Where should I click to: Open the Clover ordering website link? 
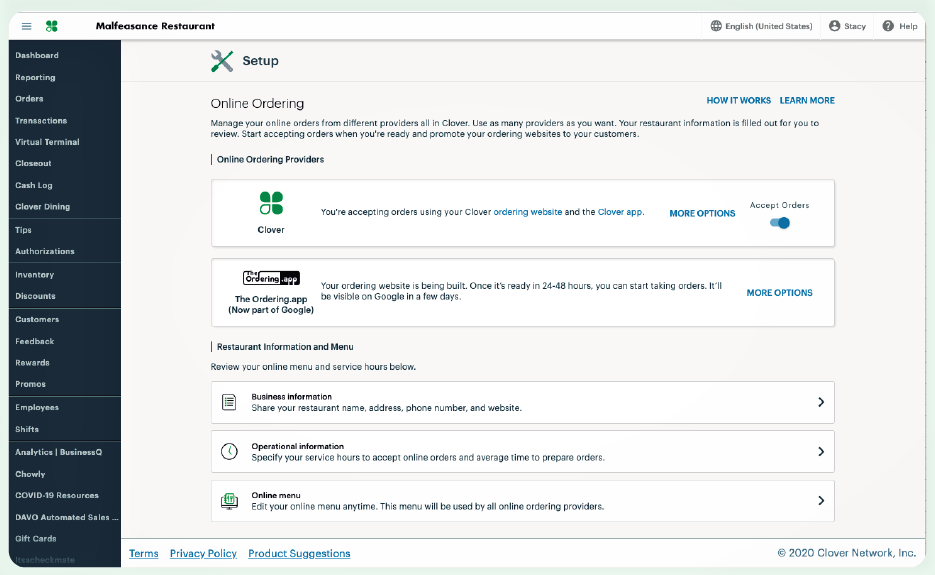[x=528, y=212]
